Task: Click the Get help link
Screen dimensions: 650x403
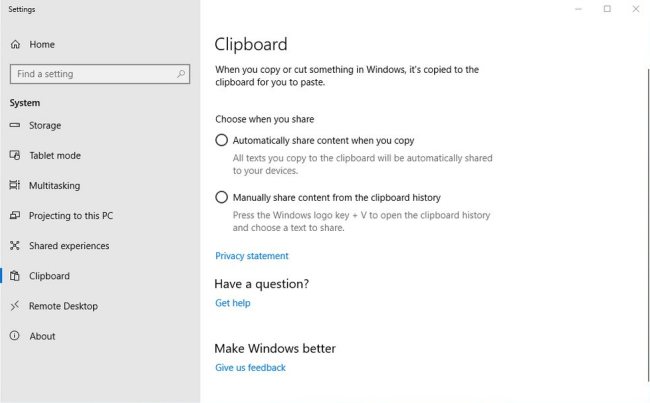Action: coord(233,303)
